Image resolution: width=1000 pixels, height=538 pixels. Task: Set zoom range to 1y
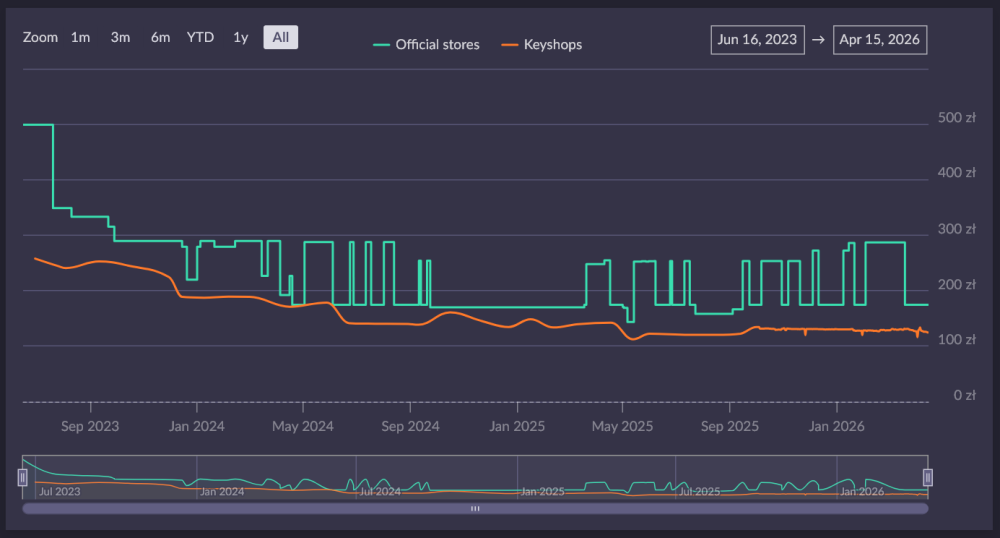click(240, 37)
